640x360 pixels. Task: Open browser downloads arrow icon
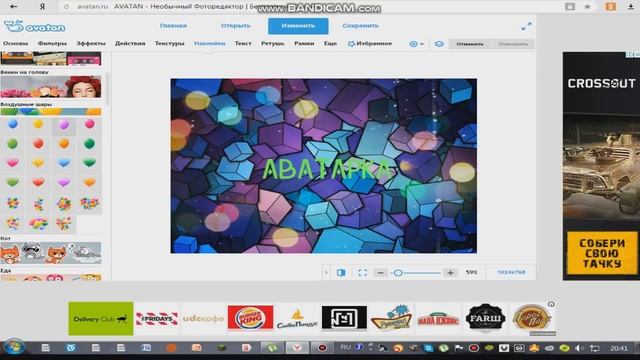pos(631,7)
